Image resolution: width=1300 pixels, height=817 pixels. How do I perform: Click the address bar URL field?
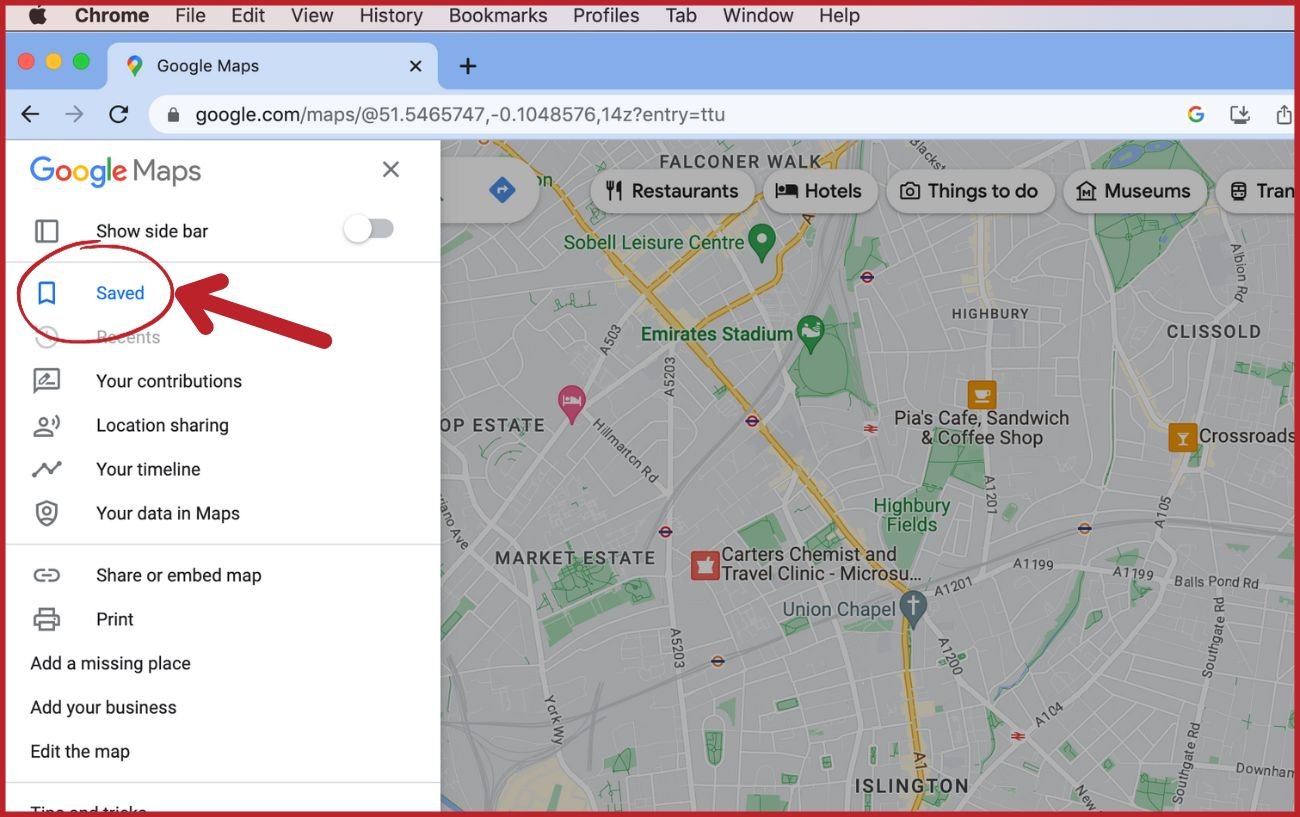tap(460, 115)
